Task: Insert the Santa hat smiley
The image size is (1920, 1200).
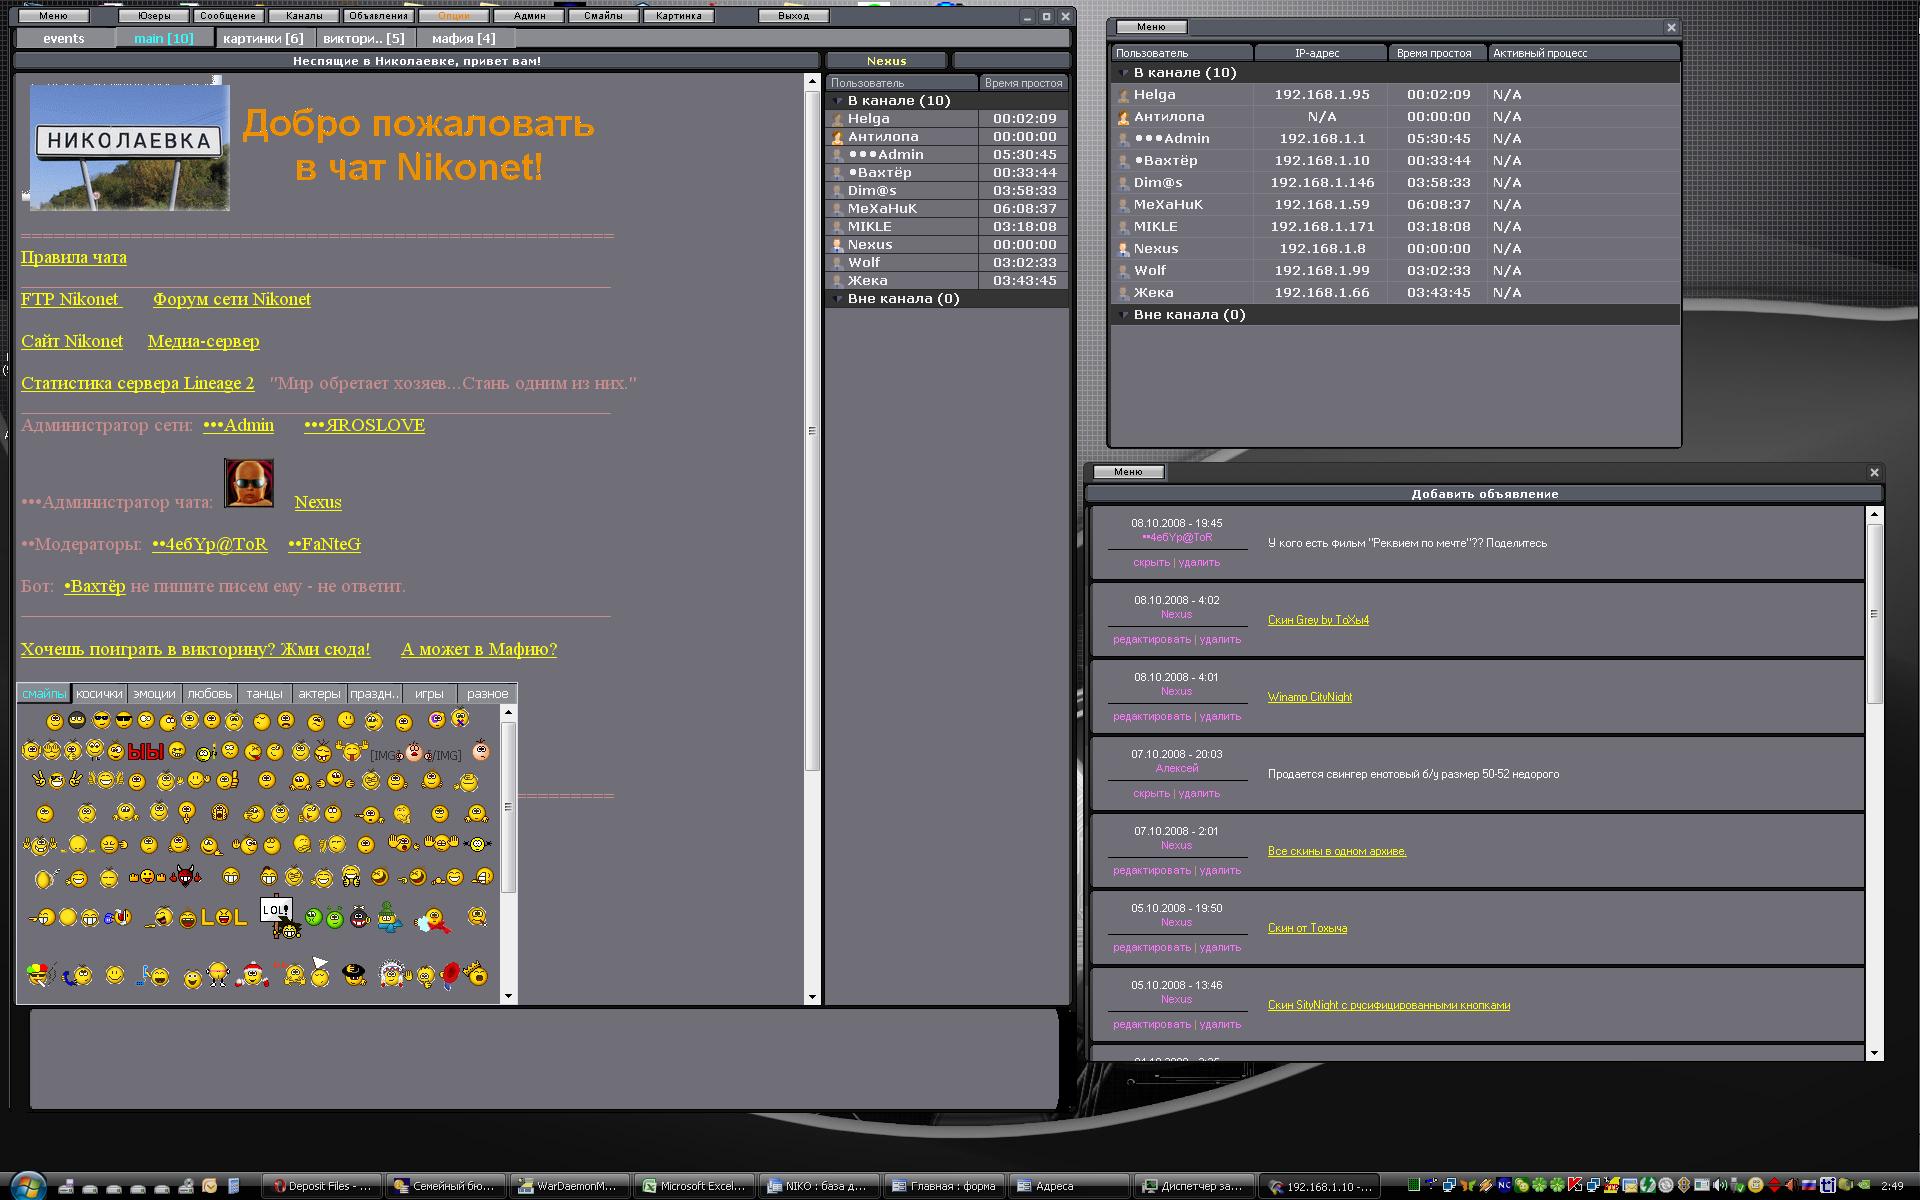Action: point(252,973)
